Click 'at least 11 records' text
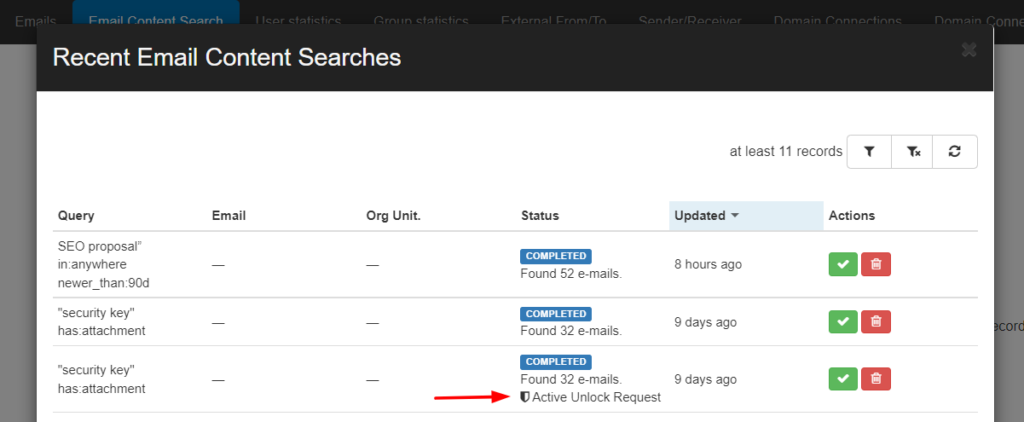The width and height of the screenshot is (1024, 422). point(786,152)
